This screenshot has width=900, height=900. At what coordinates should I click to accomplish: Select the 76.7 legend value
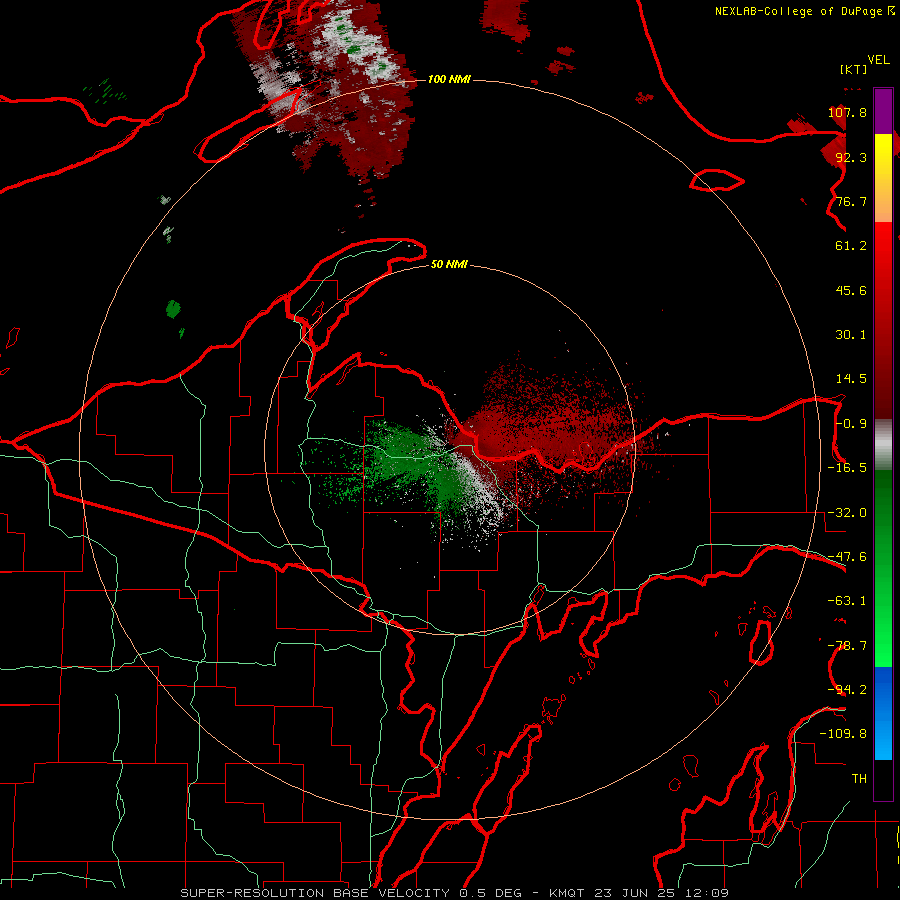point(851,201)
